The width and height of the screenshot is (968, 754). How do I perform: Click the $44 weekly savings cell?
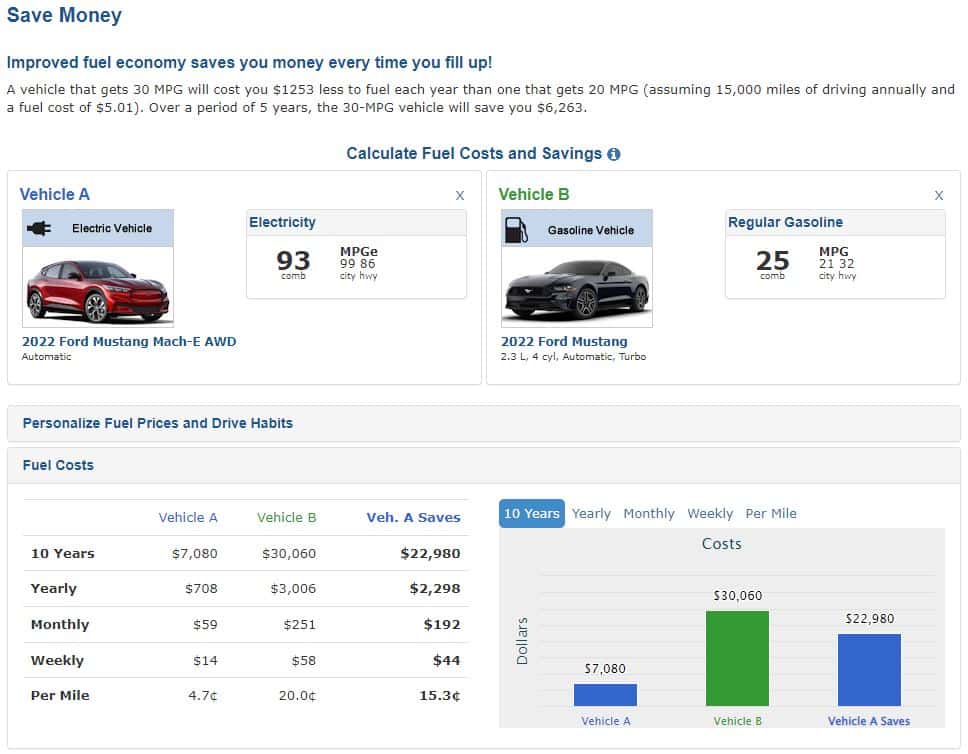pos(446,661)
